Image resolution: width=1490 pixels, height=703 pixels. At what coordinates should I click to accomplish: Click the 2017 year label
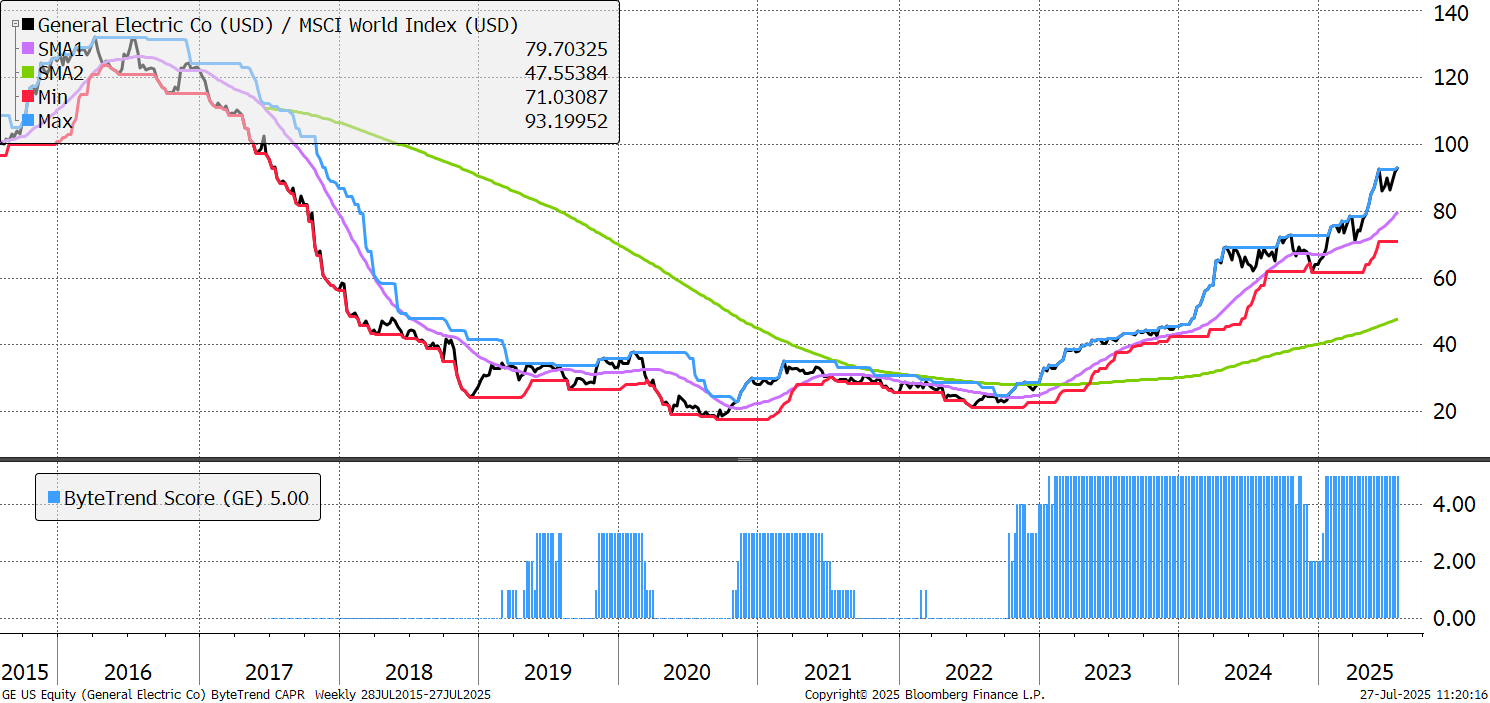[269, 671]
